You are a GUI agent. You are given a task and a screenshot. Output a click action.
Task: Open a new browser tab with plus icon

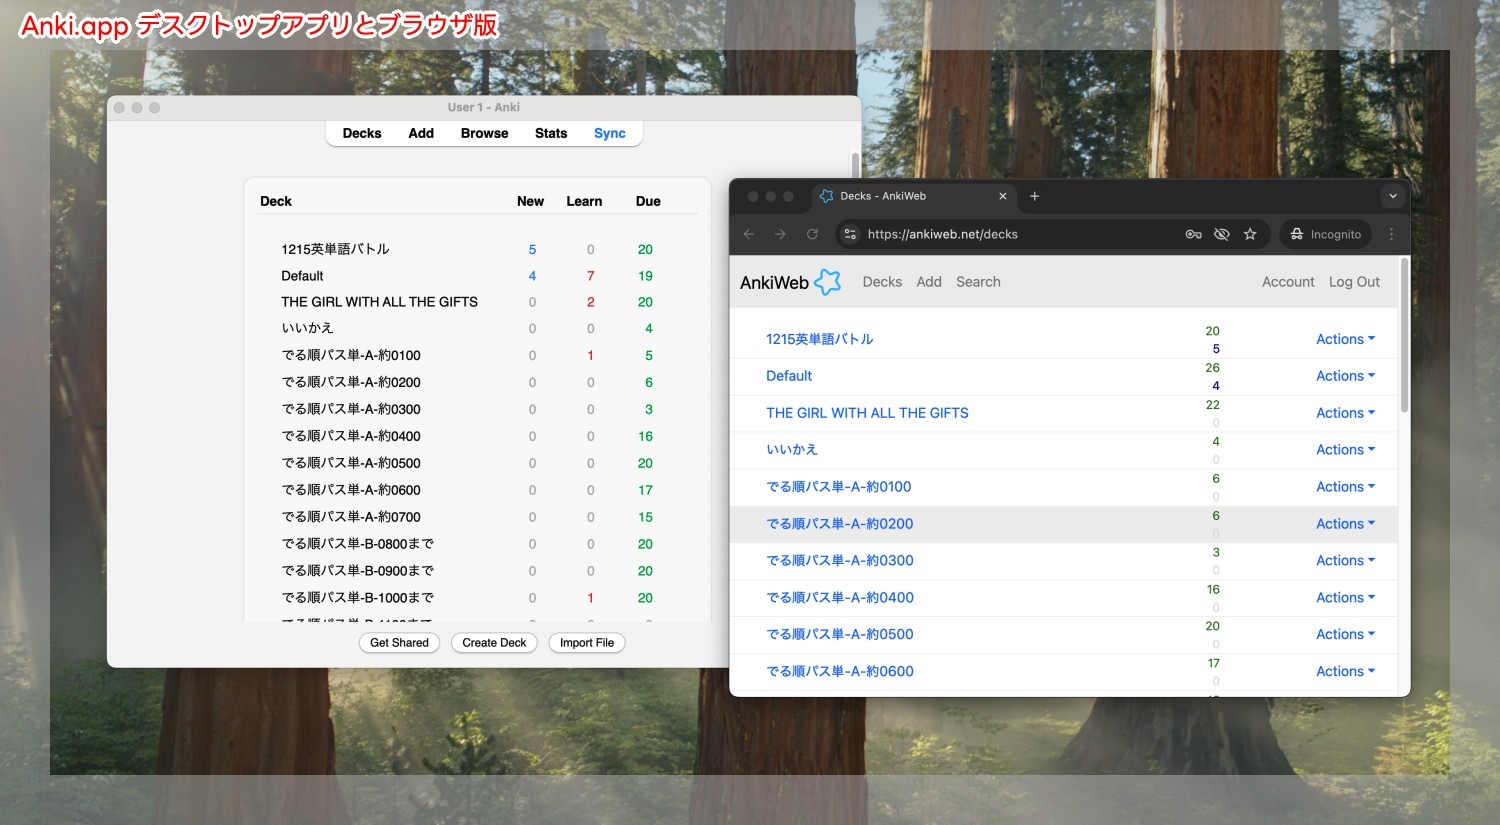point(1035,196)
